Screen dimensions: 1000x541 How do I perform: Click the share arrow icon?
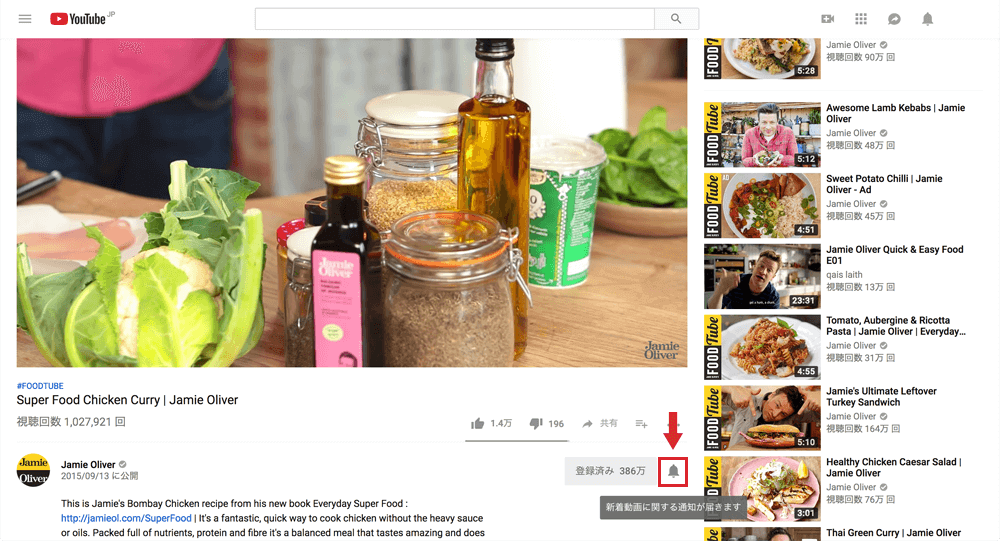pos(587,423)
